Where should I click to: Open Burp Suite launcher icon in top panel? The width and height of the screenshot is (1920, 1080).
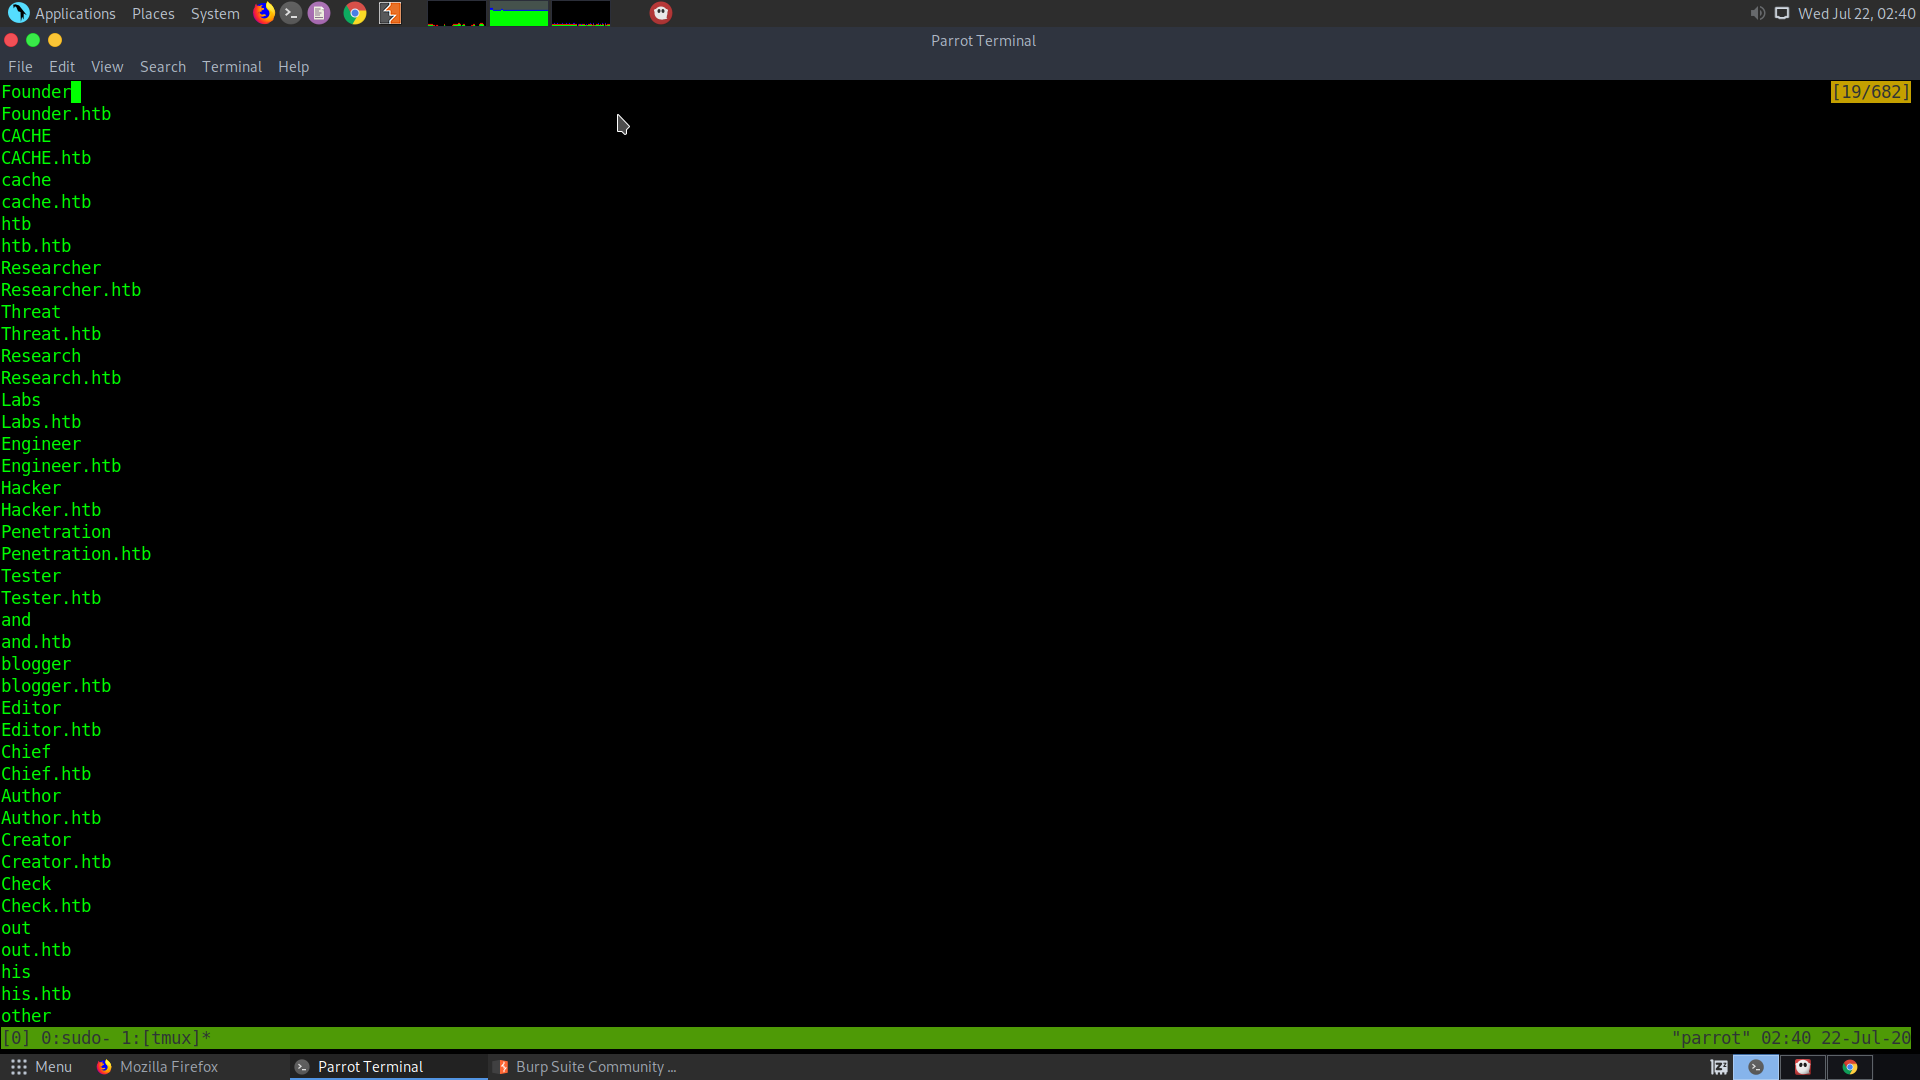[390, 13]
